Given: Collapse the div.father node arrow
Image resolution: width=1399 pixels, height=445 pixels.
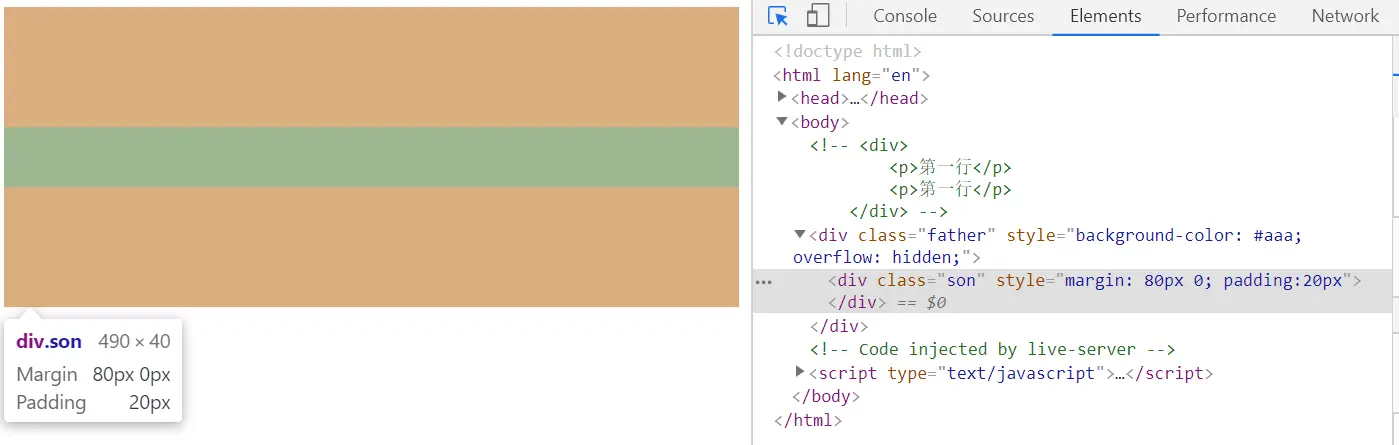Looking at the screenshot, I should (x=800, y=234).
